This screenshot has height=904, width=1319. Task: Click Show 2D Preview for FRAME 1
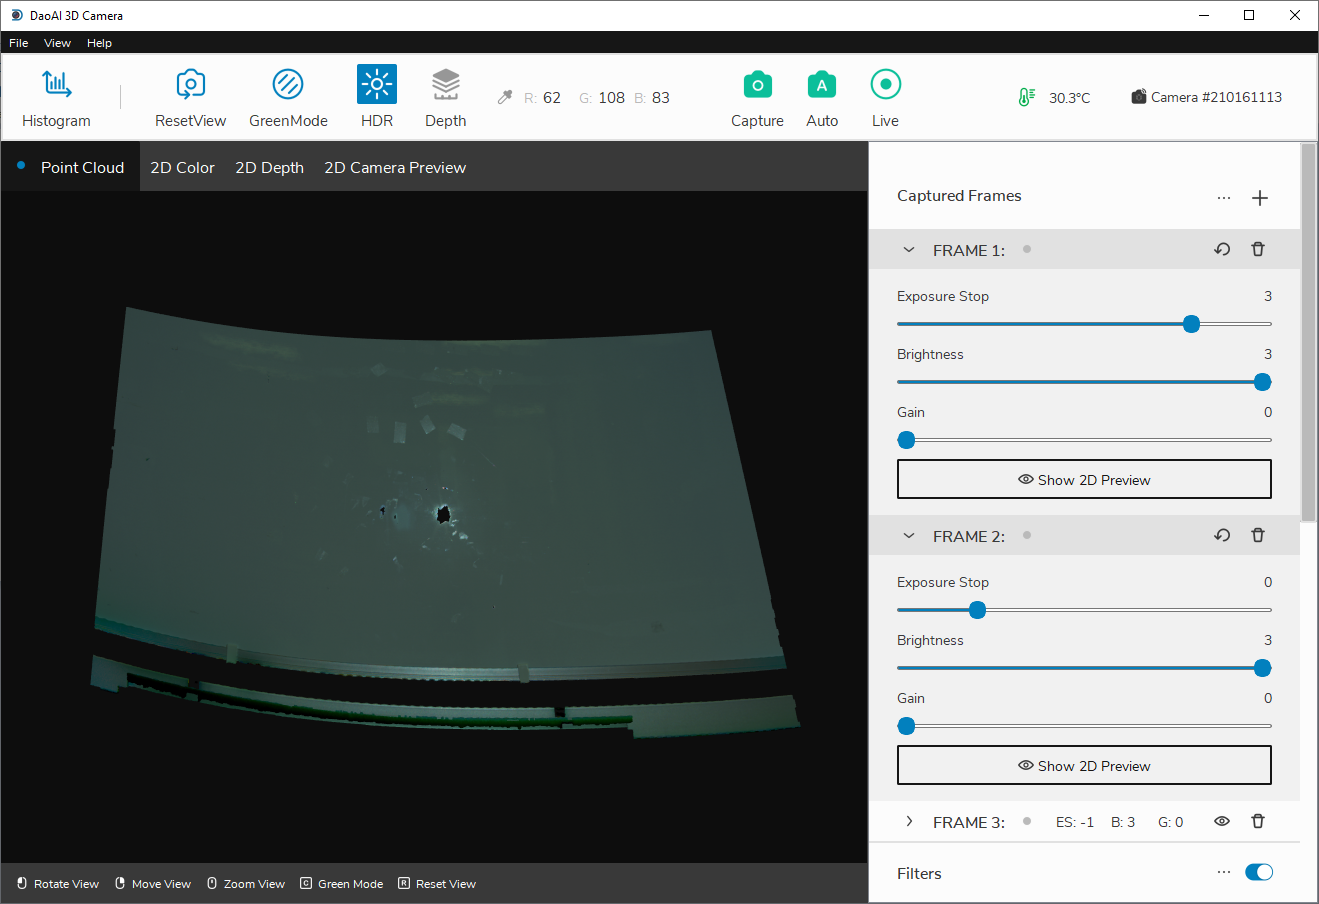[x=1084, y=480]
